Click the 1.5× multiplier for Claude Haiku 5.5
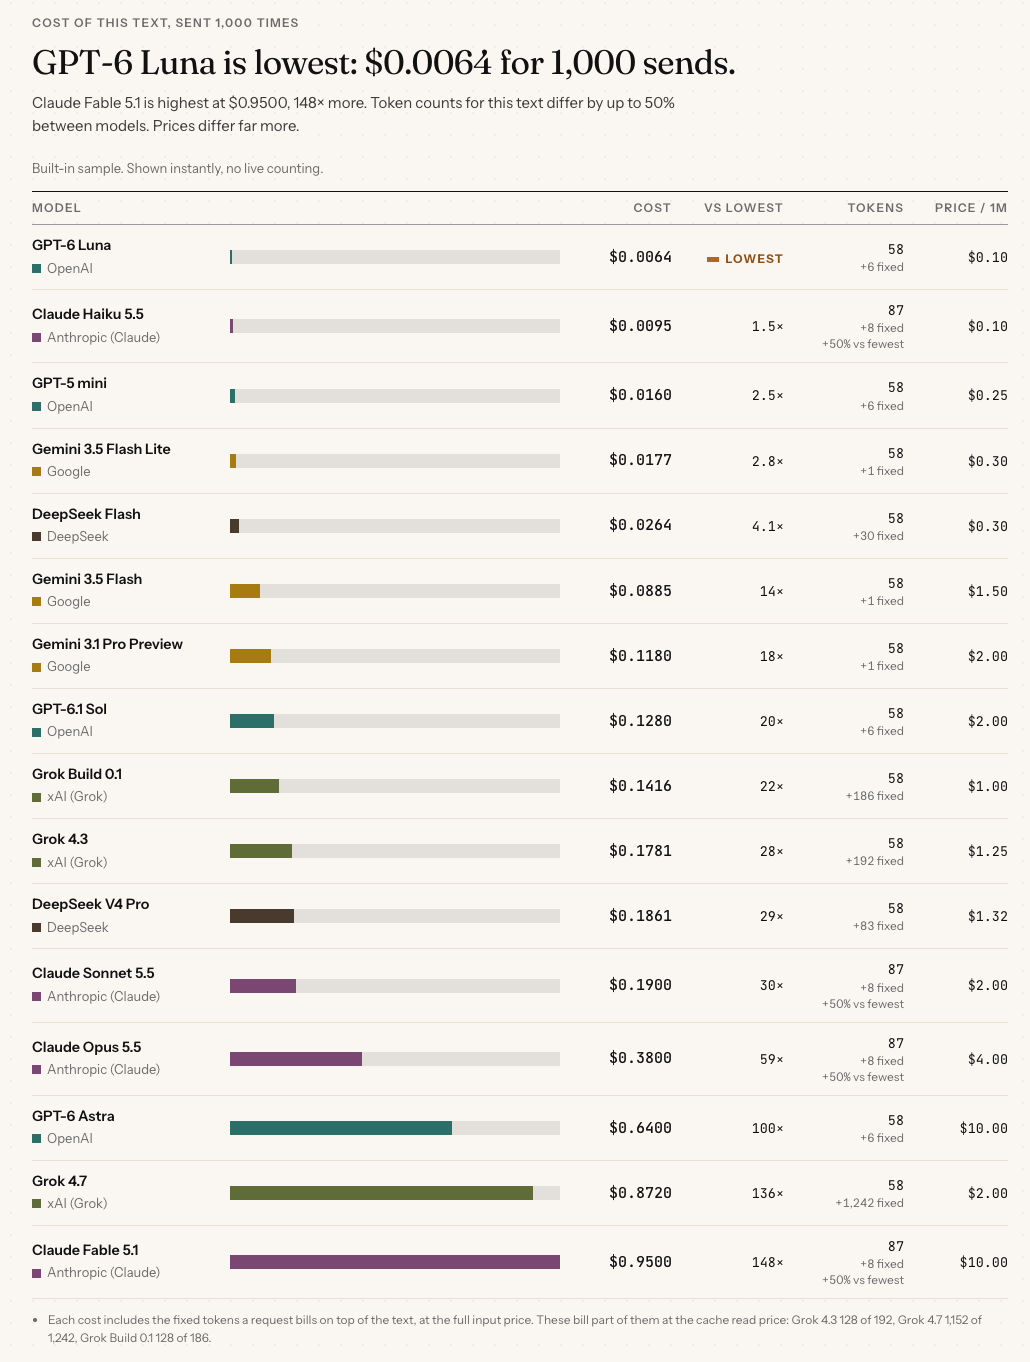The height and width of the screenshot is (1362, 1030). click(768, 327)
